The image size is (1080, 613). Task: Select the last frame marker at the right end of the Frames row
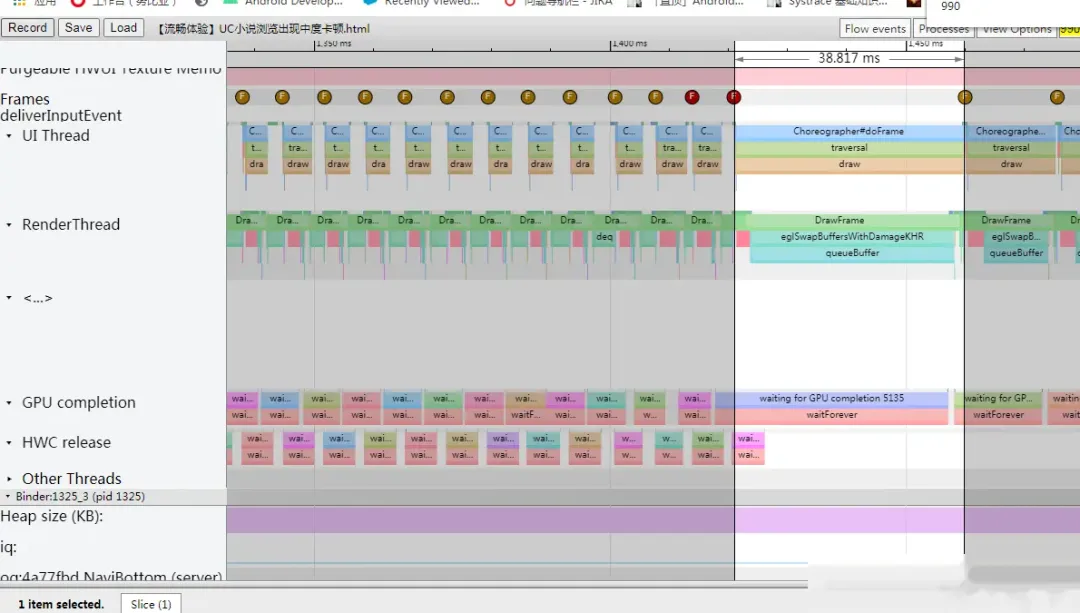pyautogui.click(x=1057, y=97)
